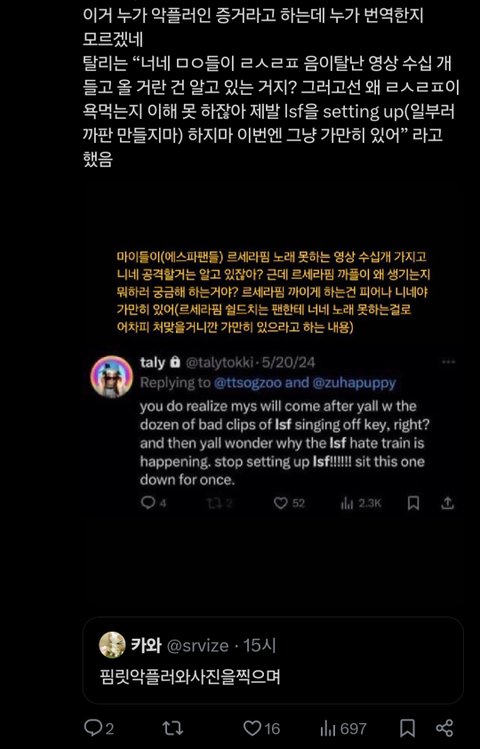Bookmark taly's embedded tweet
The image size is (480, 749).
[x=414, y=503]
